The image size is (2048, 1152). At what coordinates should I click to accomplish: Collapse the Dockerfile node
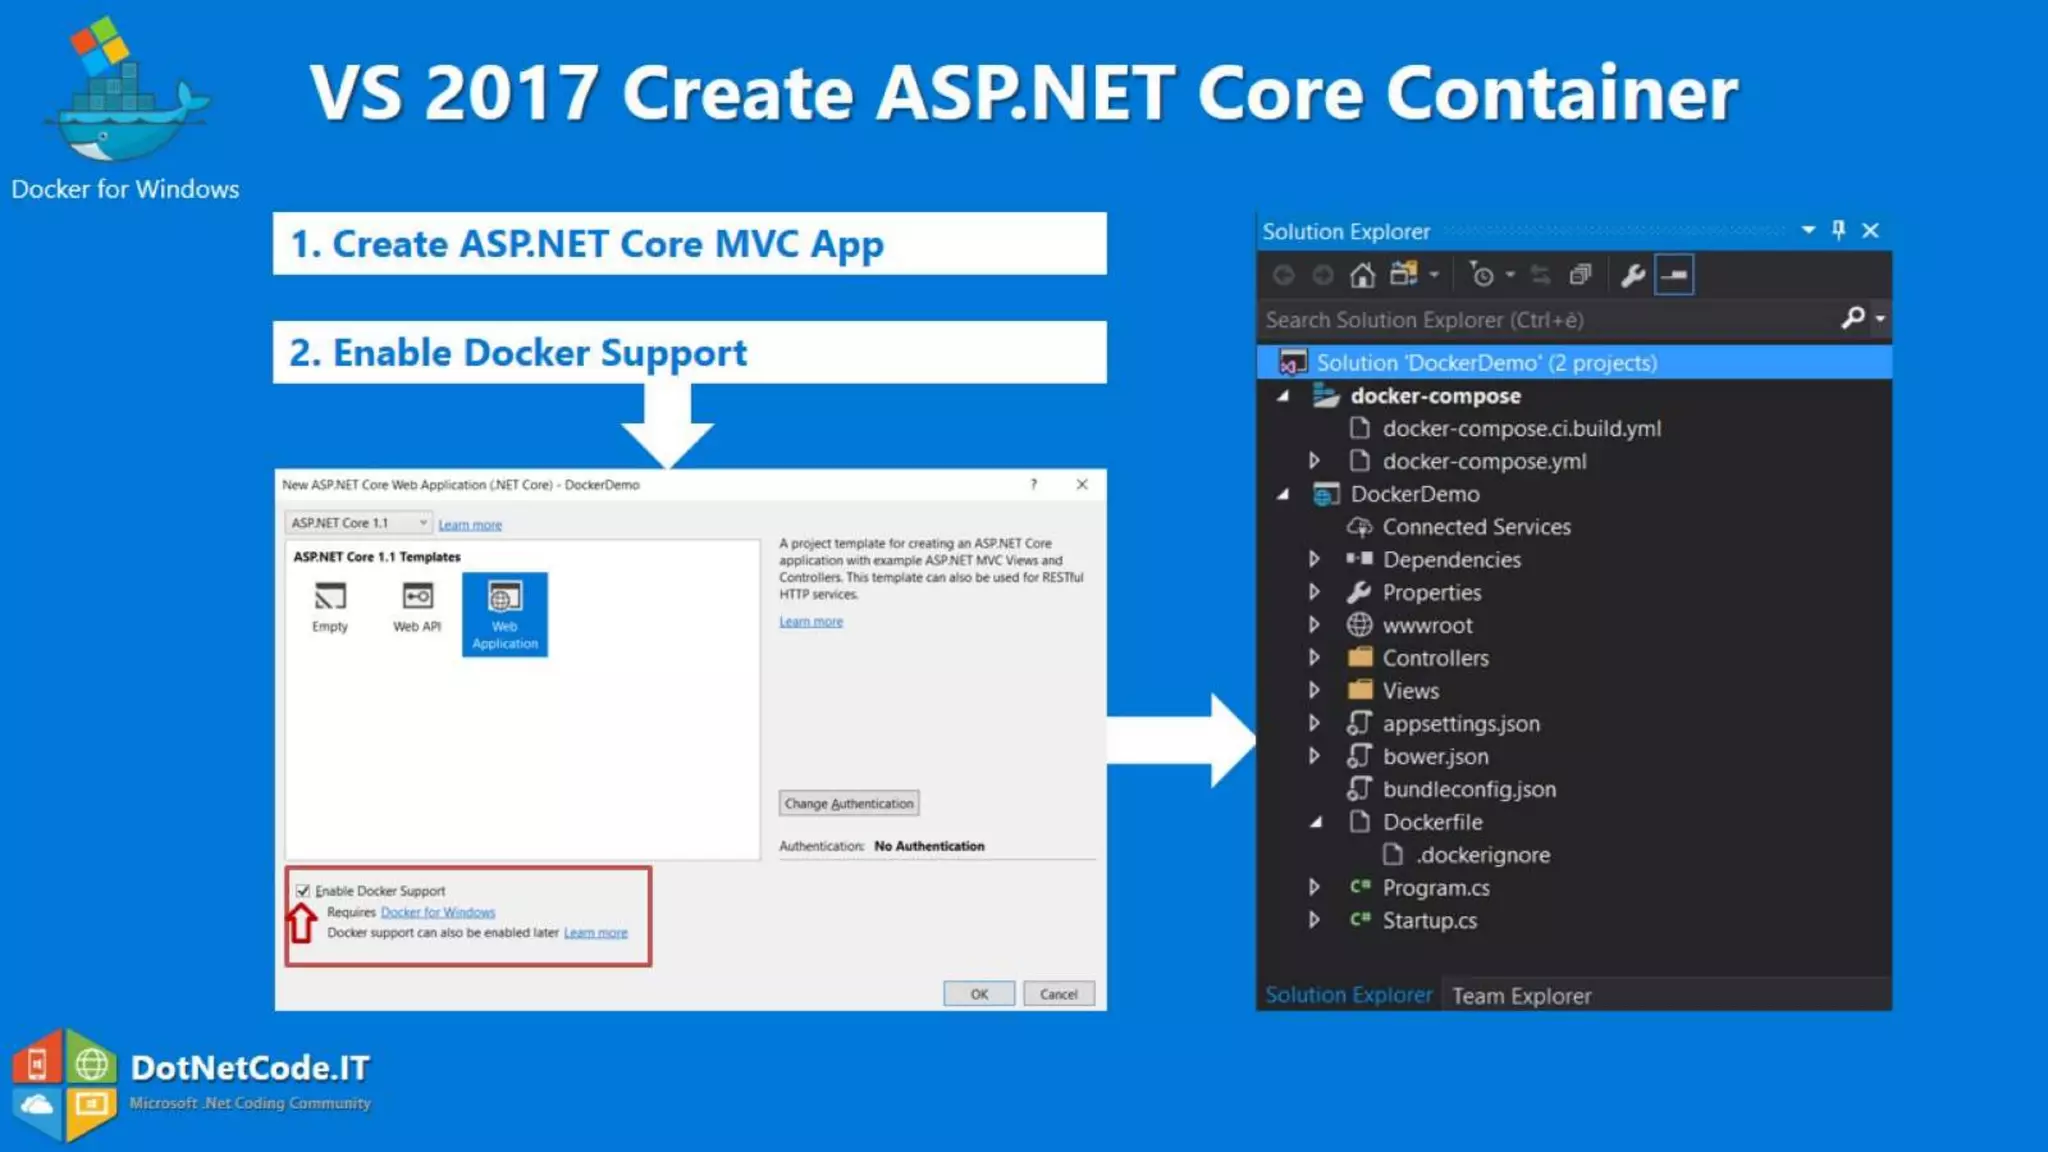(x=1316, y=823)
